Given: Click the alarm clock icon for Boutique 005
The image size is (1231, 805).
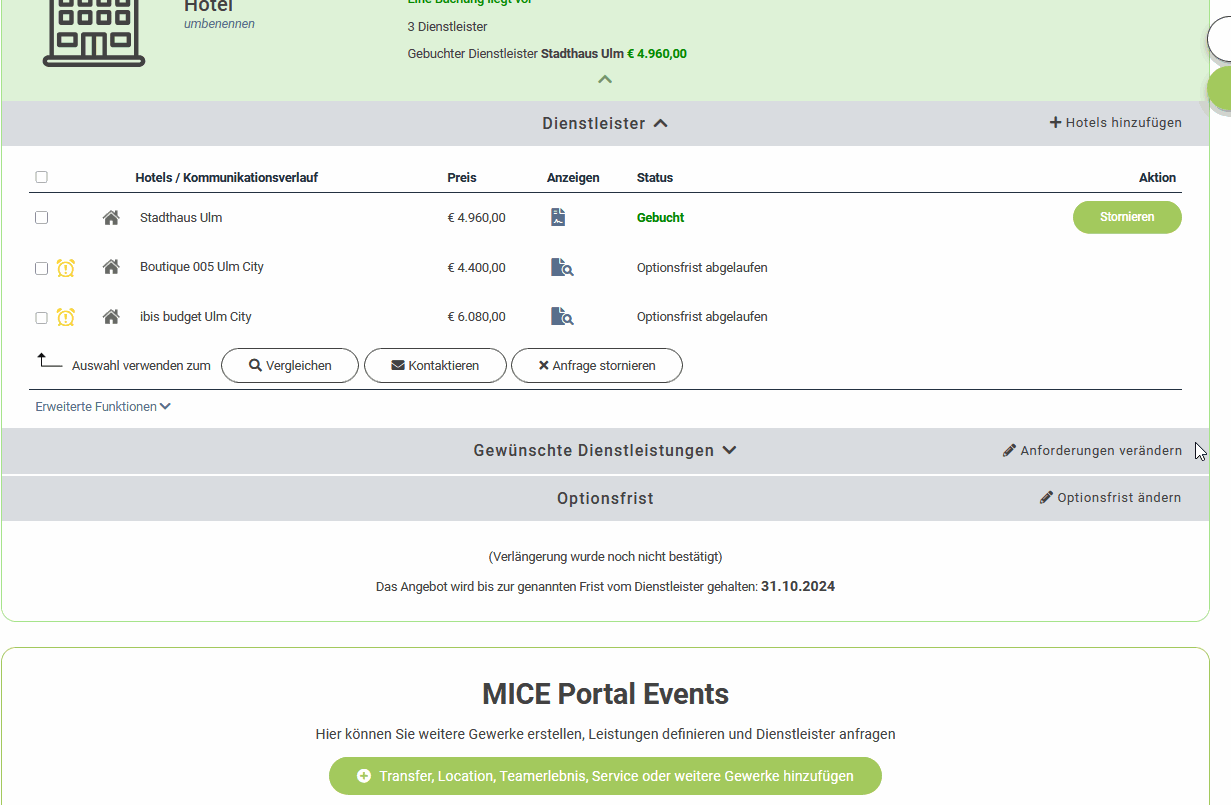Looking at the screenshot, I should click(66, 268).
